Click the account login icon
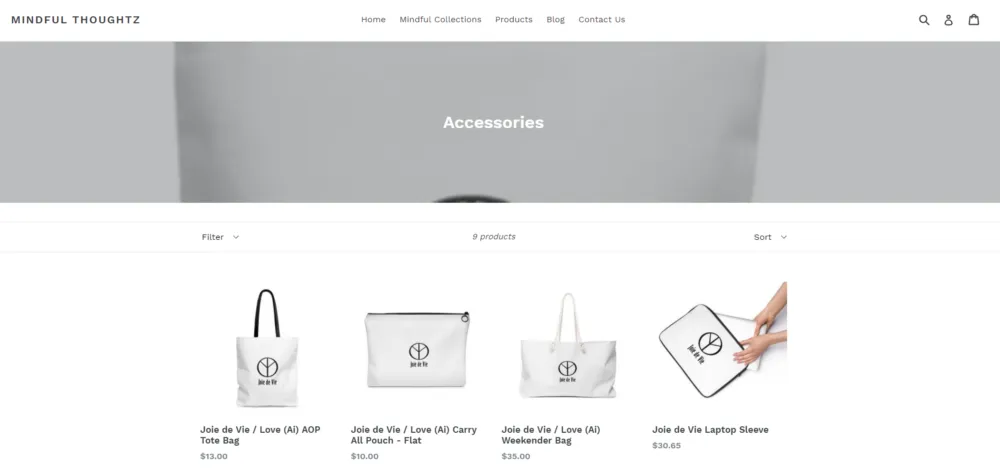Viewport: 1000px width, 475px height. [948, 20]
